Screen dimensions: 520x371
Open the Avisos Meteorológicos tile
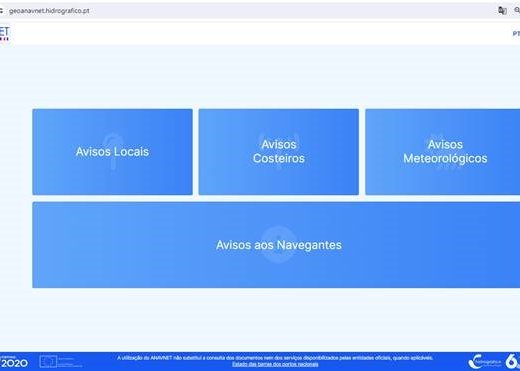click(443, 152)
